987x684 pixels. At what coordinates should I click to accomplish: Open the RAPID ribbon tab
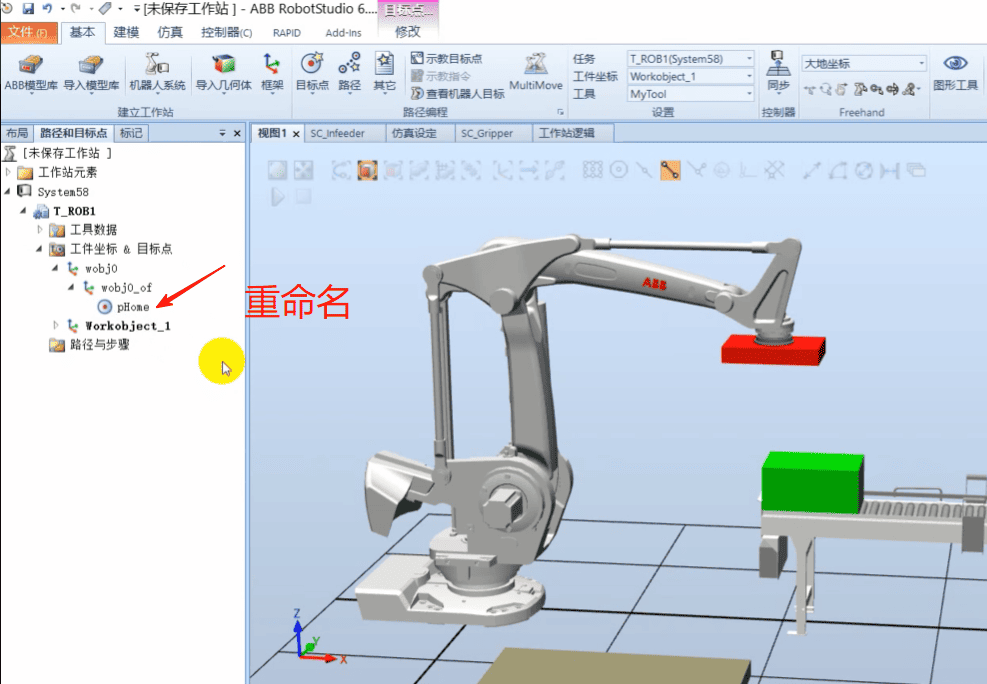click(x=287, y=33)
